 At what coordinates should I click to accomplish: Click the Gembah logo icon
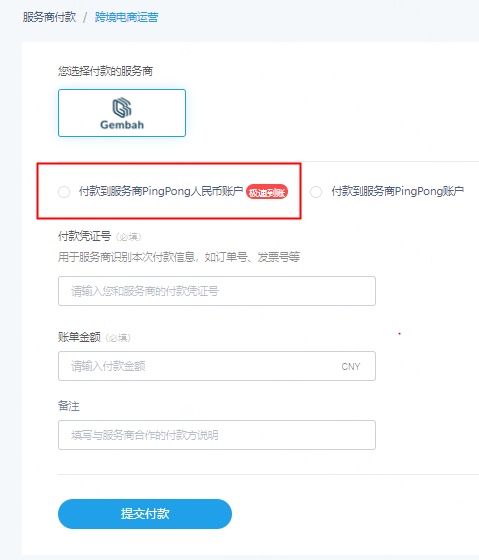pos(122,108)
